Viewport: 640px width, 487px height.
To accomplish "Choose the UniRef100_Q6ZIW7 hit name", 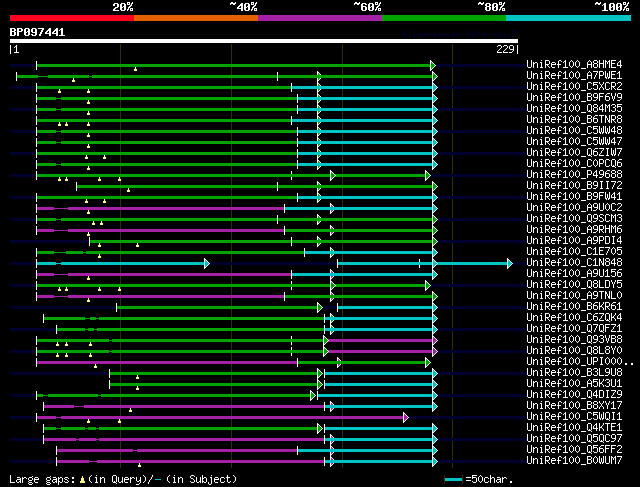I will 574,153.
